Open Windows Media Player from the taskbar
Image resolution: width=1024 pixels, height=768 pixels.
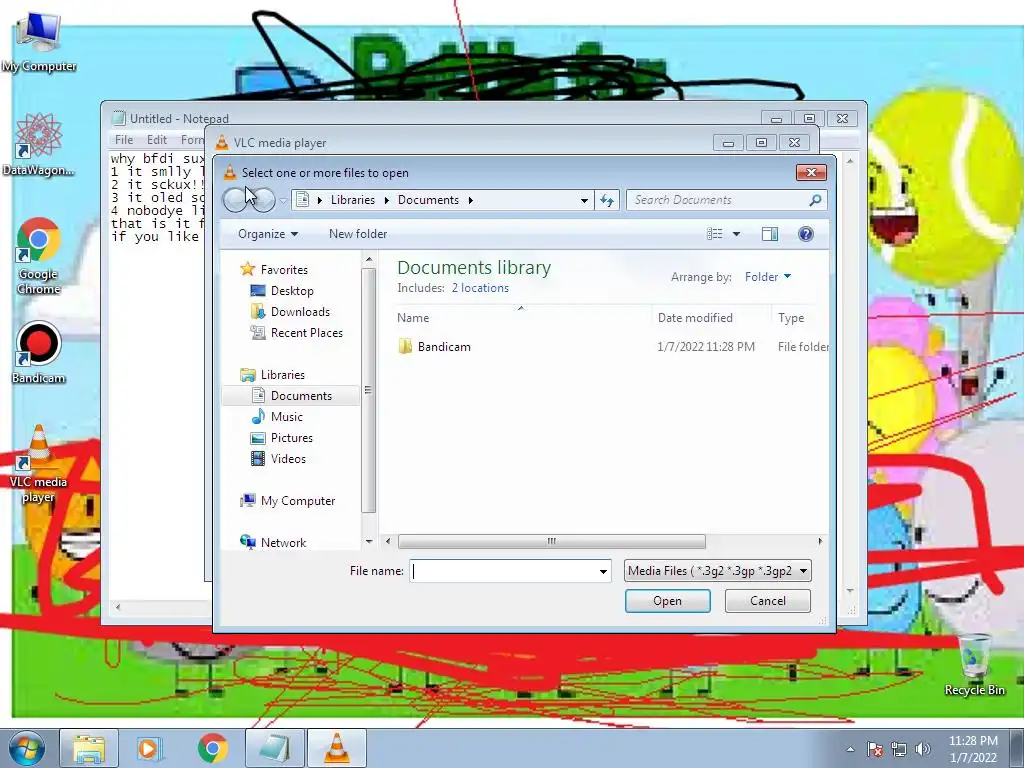coord(148,748)
